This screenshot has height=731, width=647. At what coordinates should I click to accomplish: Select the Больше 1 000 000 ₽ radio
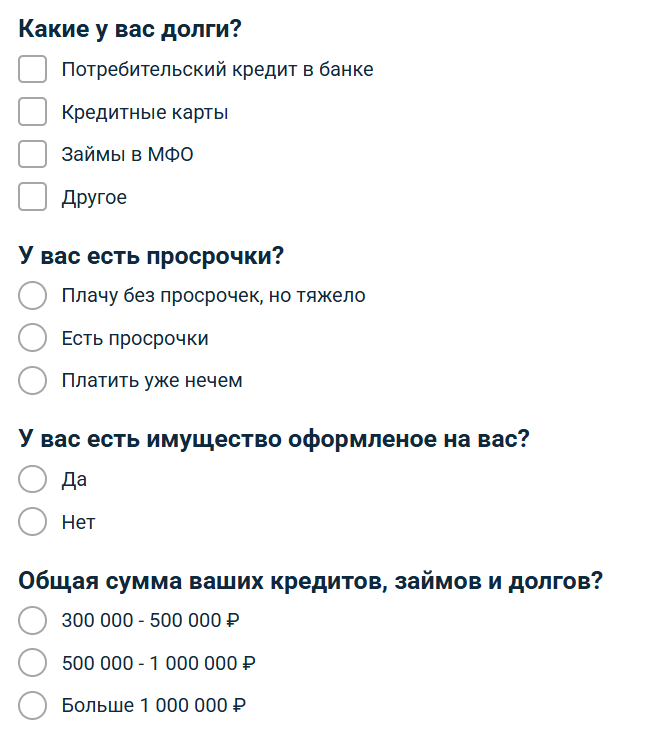[x=32, y=705]
